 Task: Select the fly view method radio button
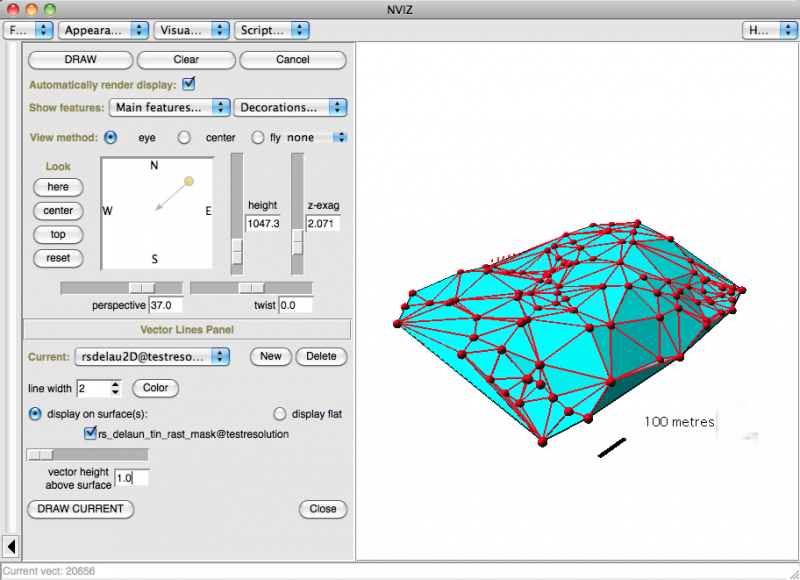(x=258, y=137)
